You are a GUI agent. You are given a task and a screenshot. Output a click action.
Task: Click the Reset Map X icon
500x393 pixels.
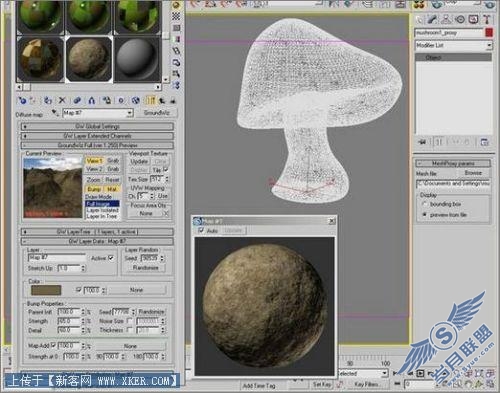pyautogui.click(x=62, y=100)
